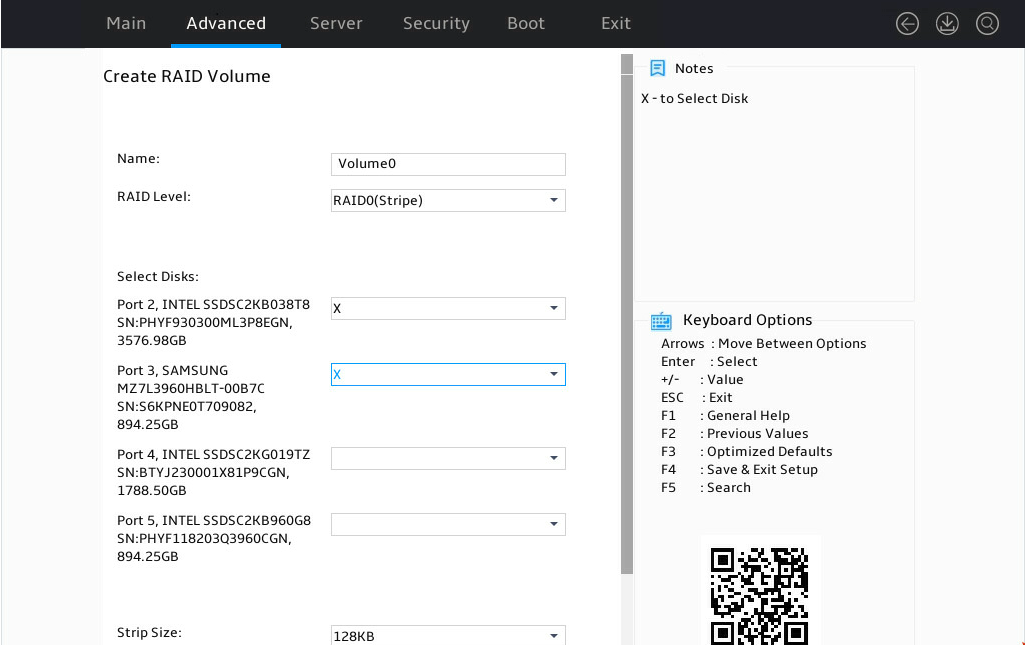1026x648 pixels.
Task: Click the 'Enter : Select' line
Action: click(x=709, y=362)
